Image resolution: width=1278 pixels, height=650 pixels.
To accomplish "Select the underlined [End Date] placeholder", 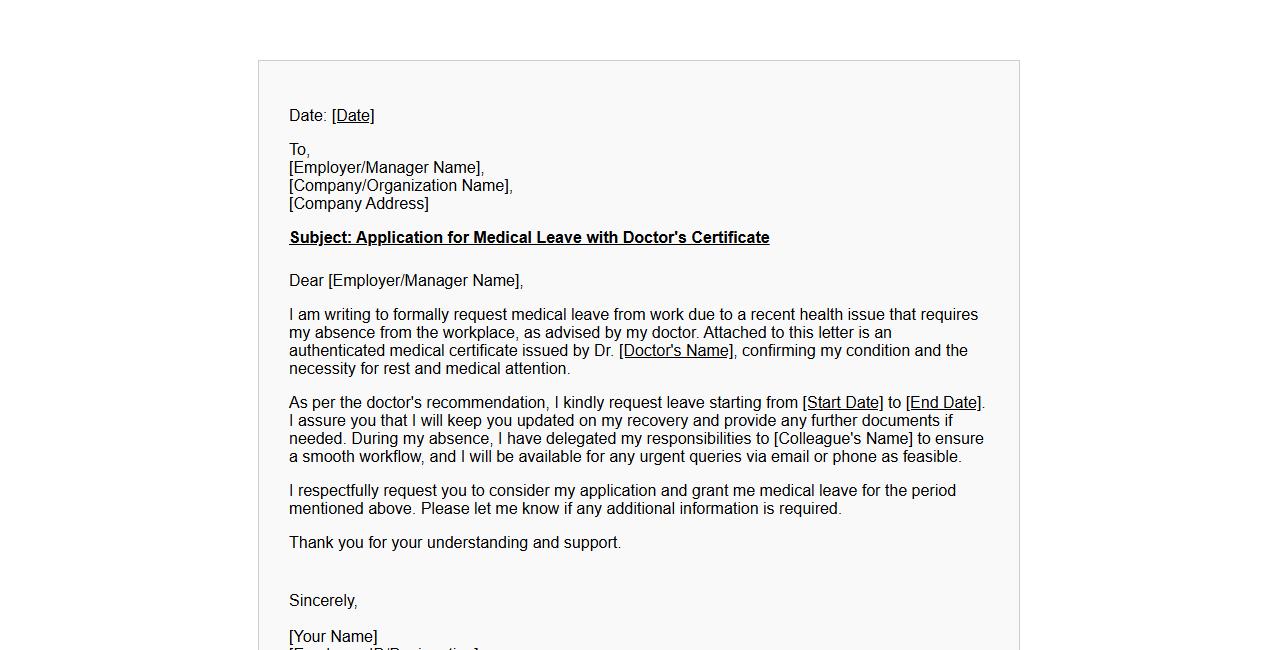I will pos(944,403).
